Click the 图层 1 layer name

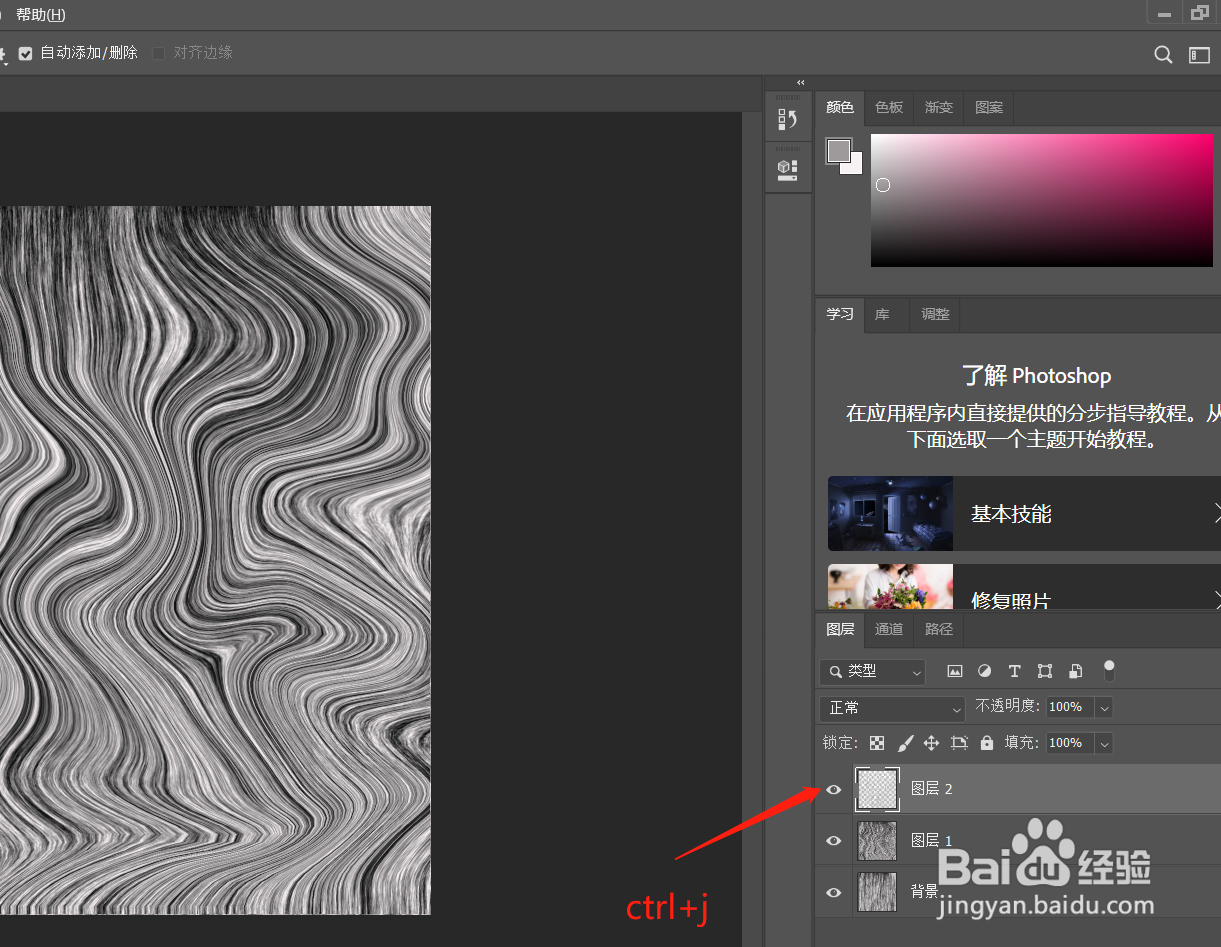click(x=932, y=841)
